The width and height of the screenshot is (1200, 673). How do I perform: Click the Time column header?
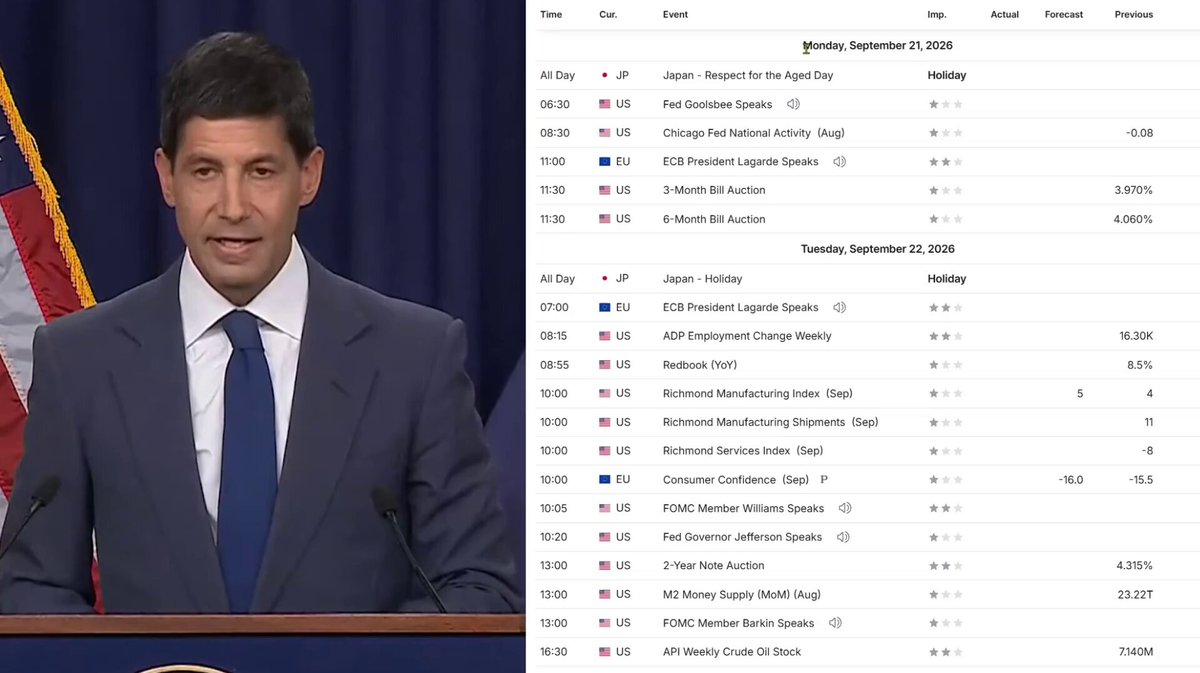(x=551, y=15)
